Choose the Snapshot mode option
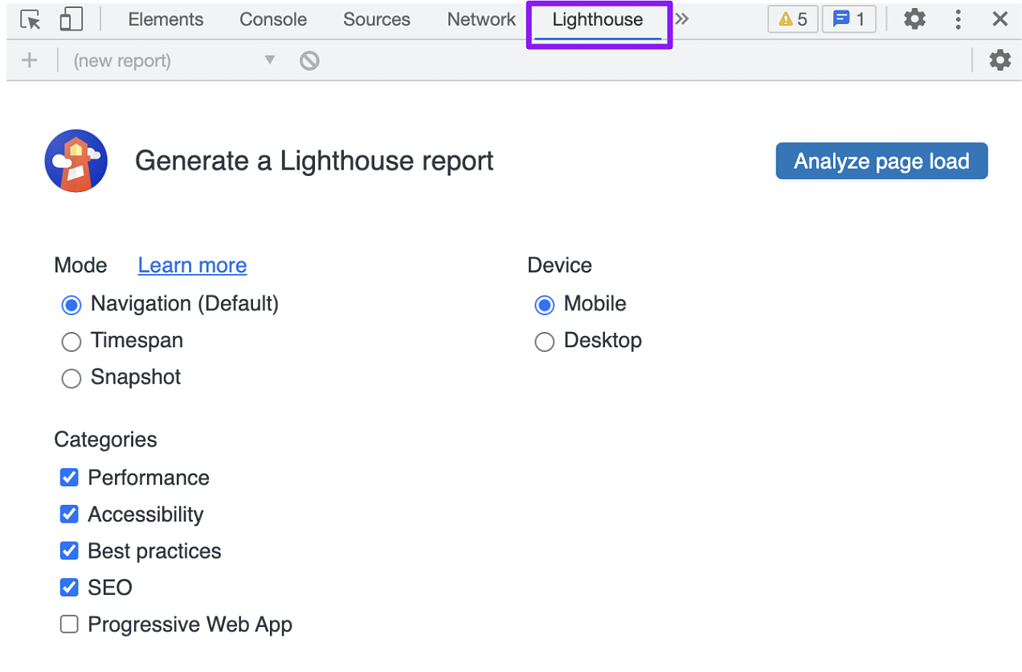This screenshot has width=1022, height=672. (x=71, y=378)
